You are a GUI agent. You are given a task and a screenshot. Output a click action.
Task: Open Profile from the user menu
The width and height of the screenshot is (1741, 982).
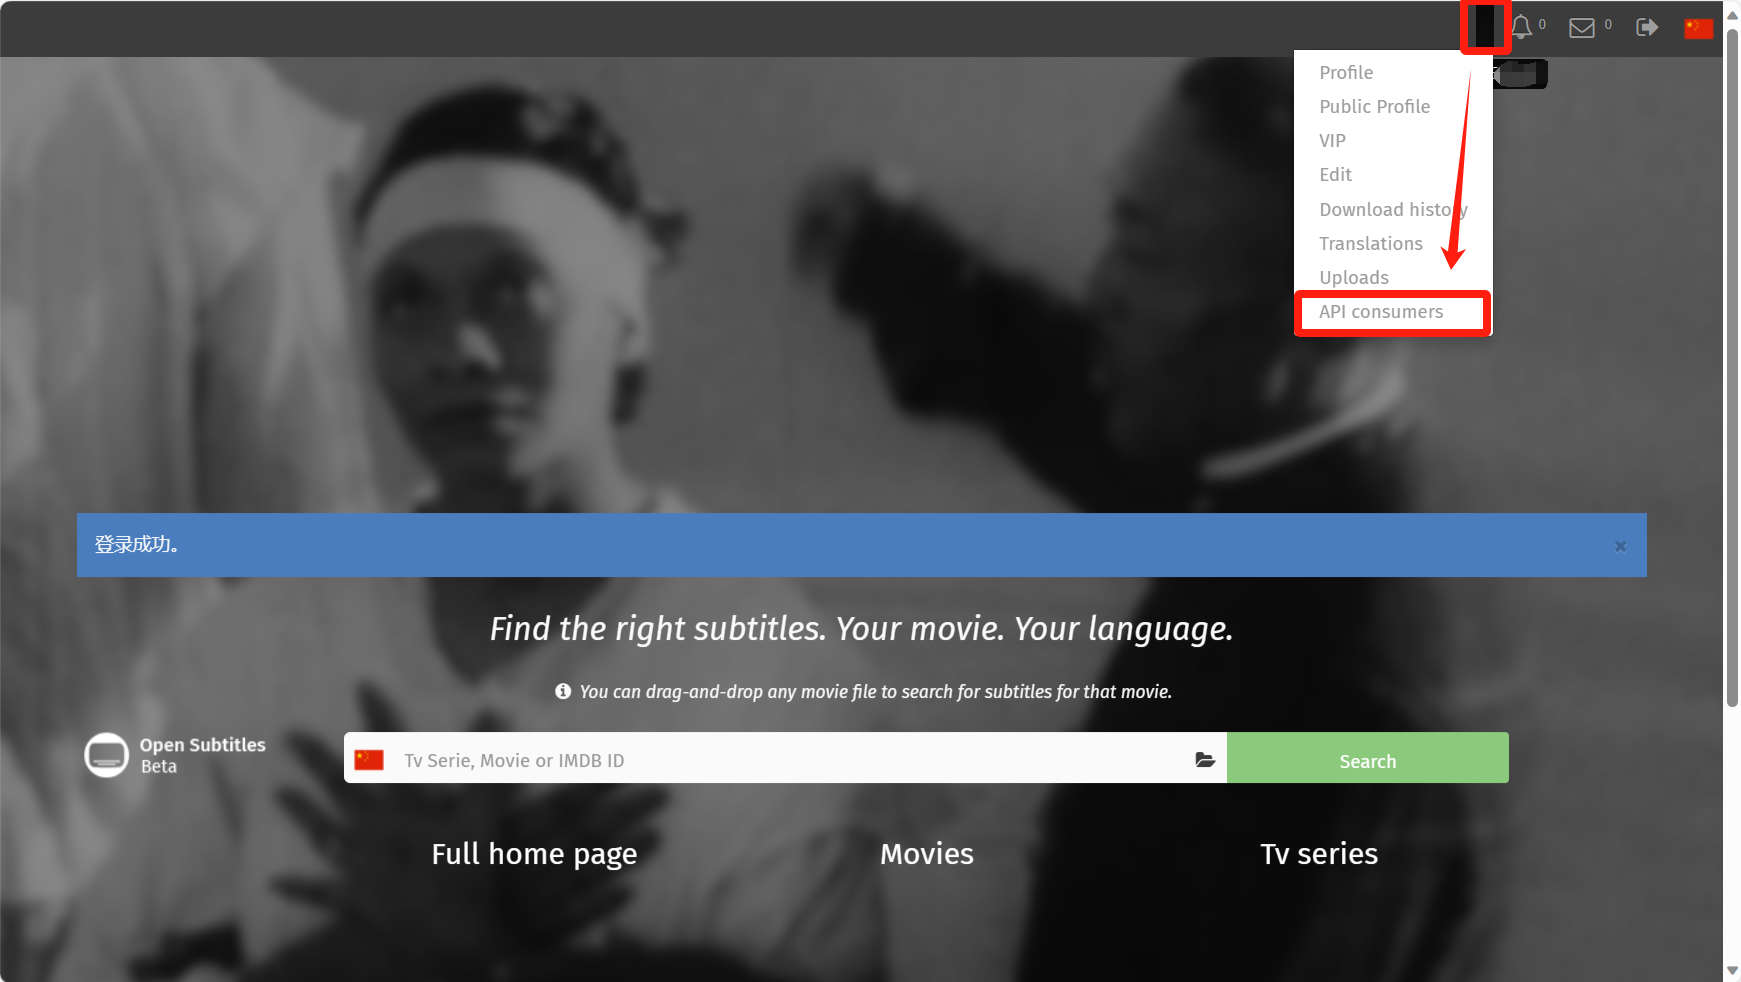(1345, 73)
